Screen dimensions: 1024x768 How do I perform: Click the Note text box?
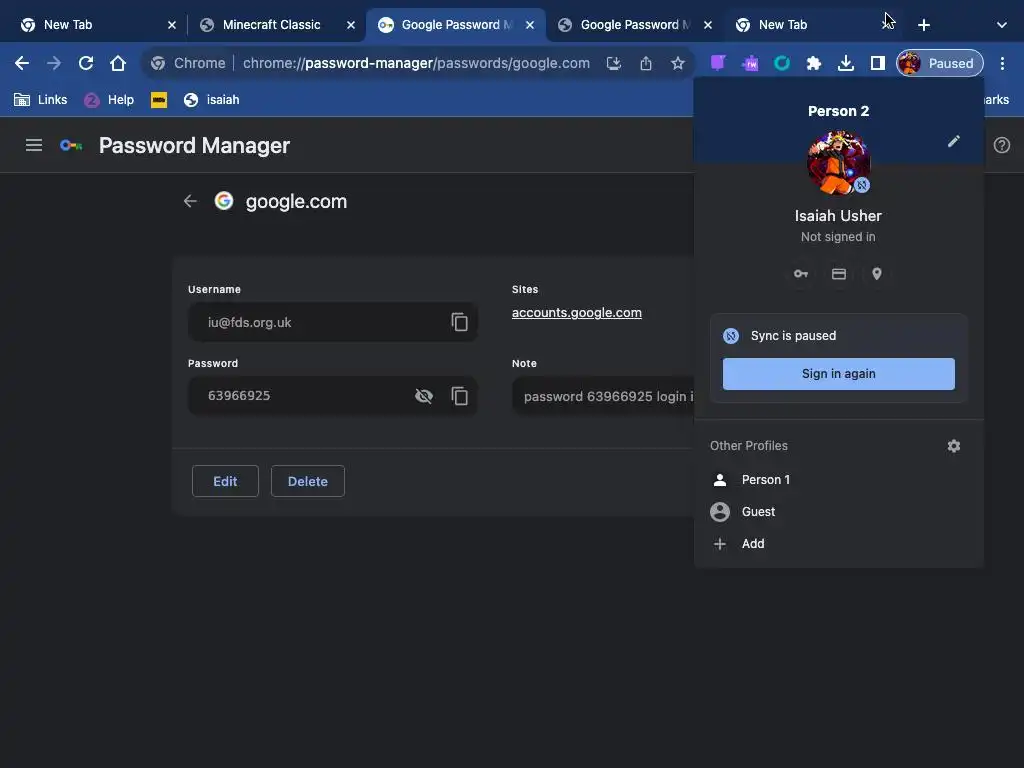tap(603, 396)
